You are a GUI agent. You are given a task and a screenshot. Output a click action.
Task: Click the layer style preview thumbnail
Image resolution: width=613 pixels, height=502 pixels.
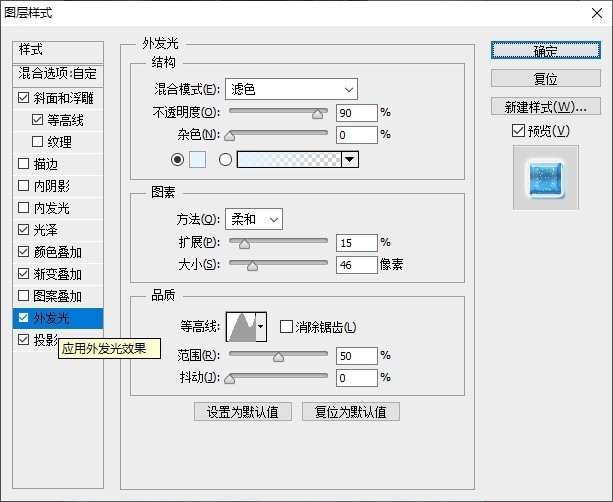[x=545, y=177]
